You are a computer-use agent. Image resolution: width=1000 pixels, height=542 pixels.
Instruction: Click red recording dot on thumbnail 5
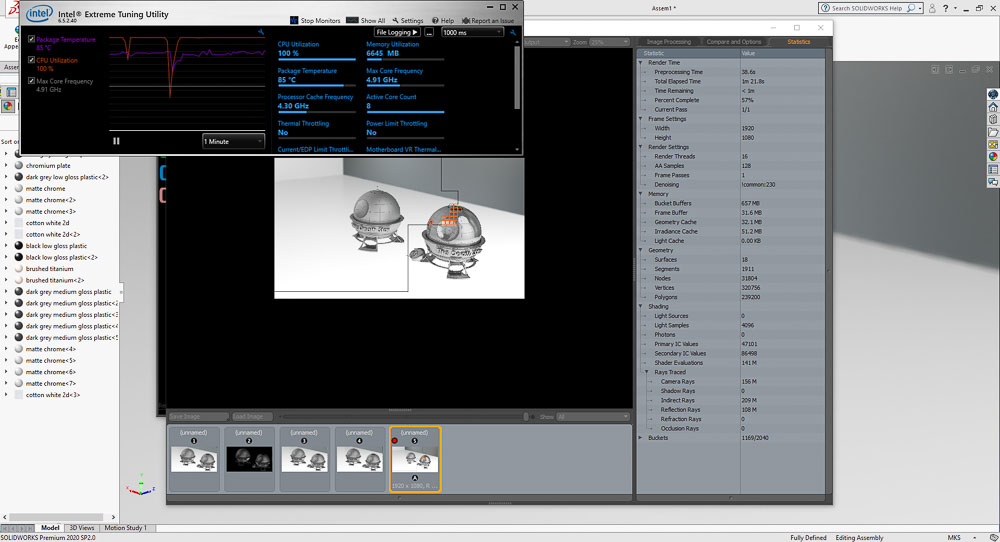pyautogui.click(x=395, y=441)
